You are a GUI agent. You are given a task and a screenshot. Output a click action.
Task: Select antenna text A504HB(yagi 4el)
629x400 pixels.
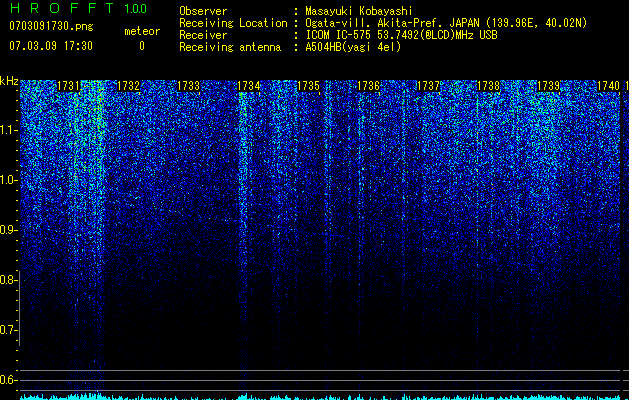pos(353,47)
